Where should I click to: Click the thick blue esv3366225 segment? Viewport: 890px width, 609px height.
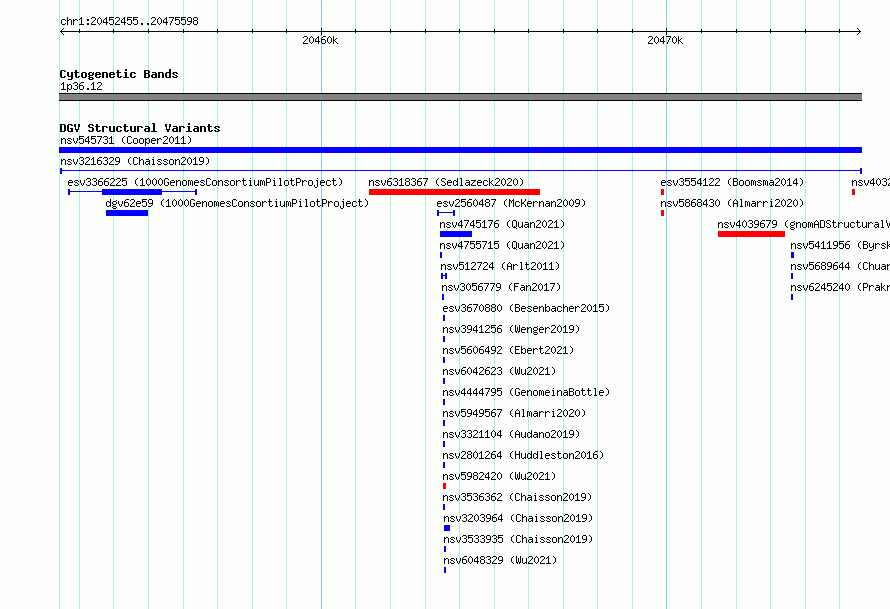[132, 192]
